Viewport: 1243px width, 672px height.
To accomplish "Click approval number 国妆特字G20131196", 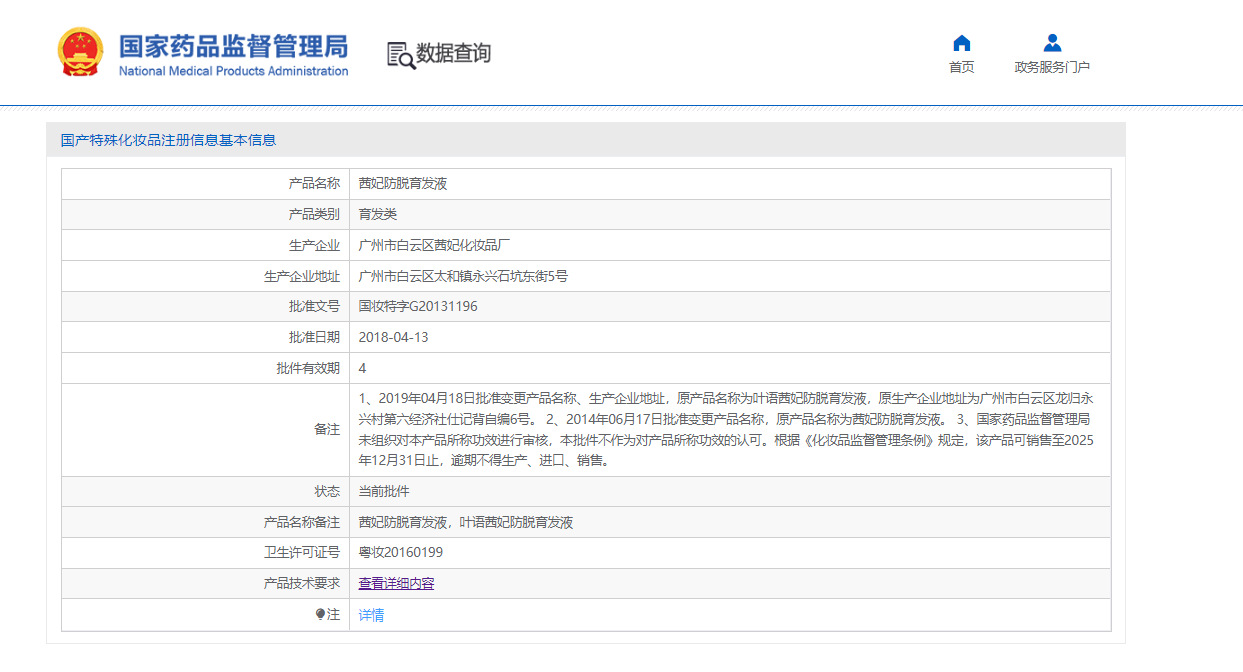I will point(418,306).
